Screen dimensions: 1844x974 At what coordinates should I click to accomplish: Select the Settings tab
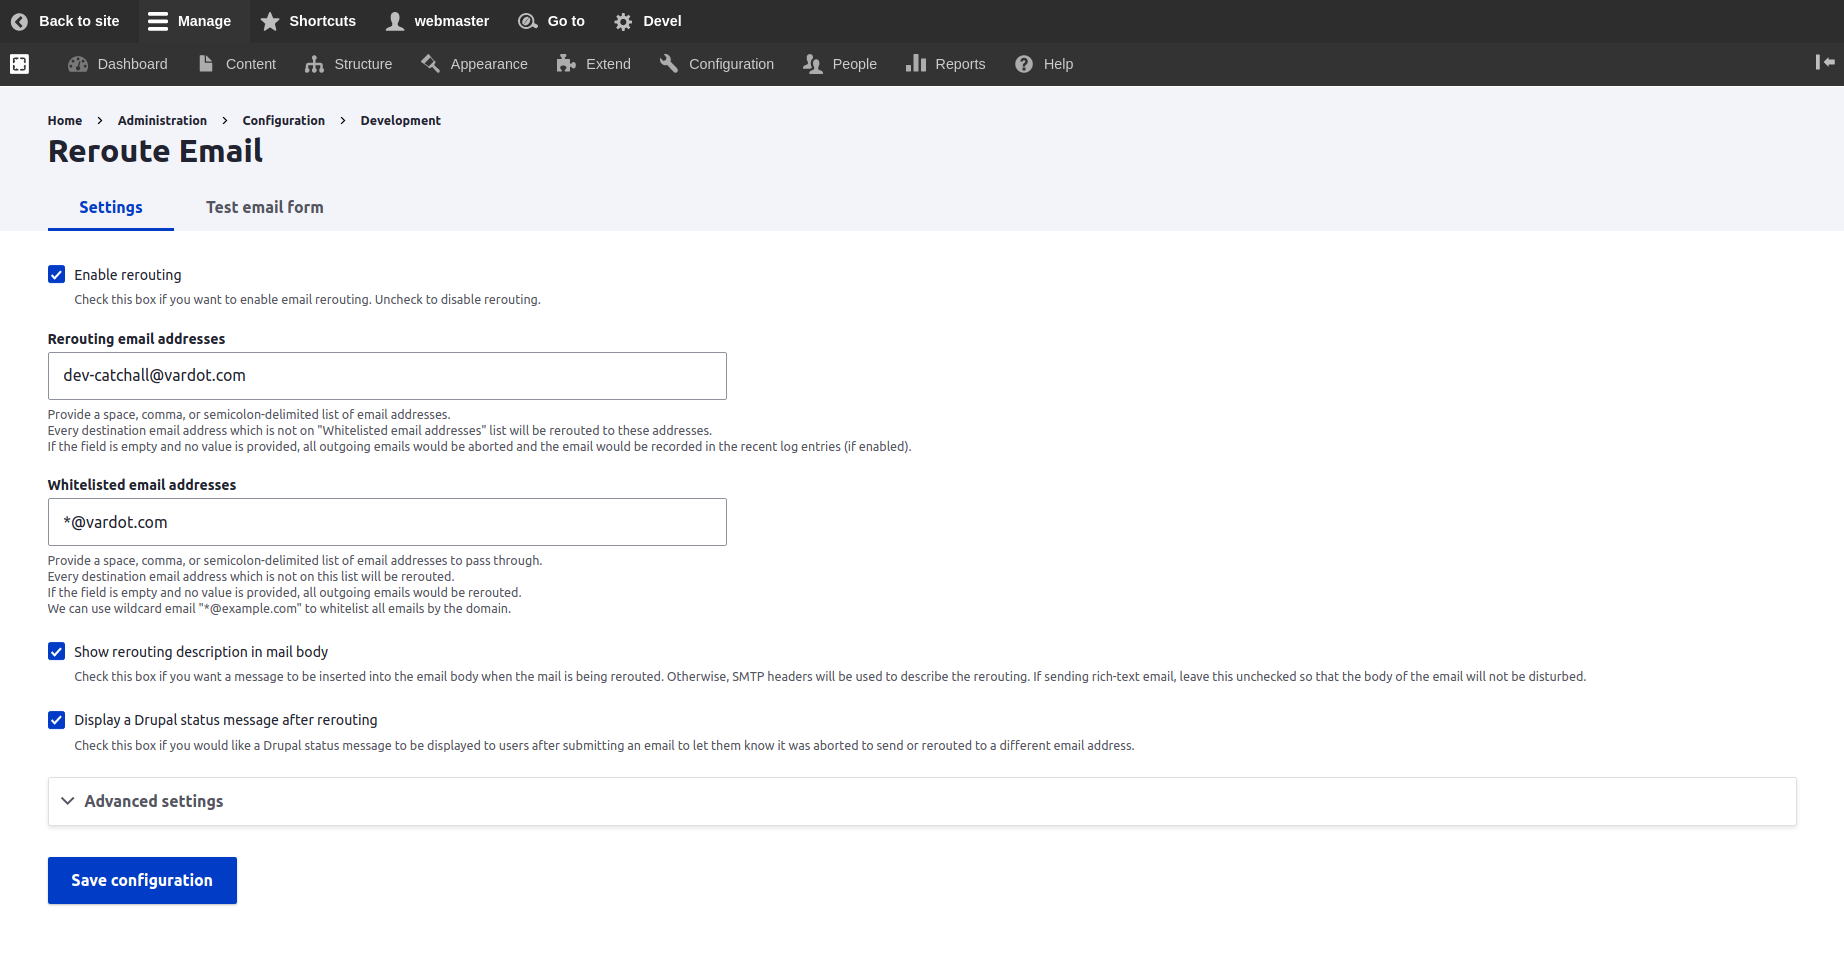[111, 207]
